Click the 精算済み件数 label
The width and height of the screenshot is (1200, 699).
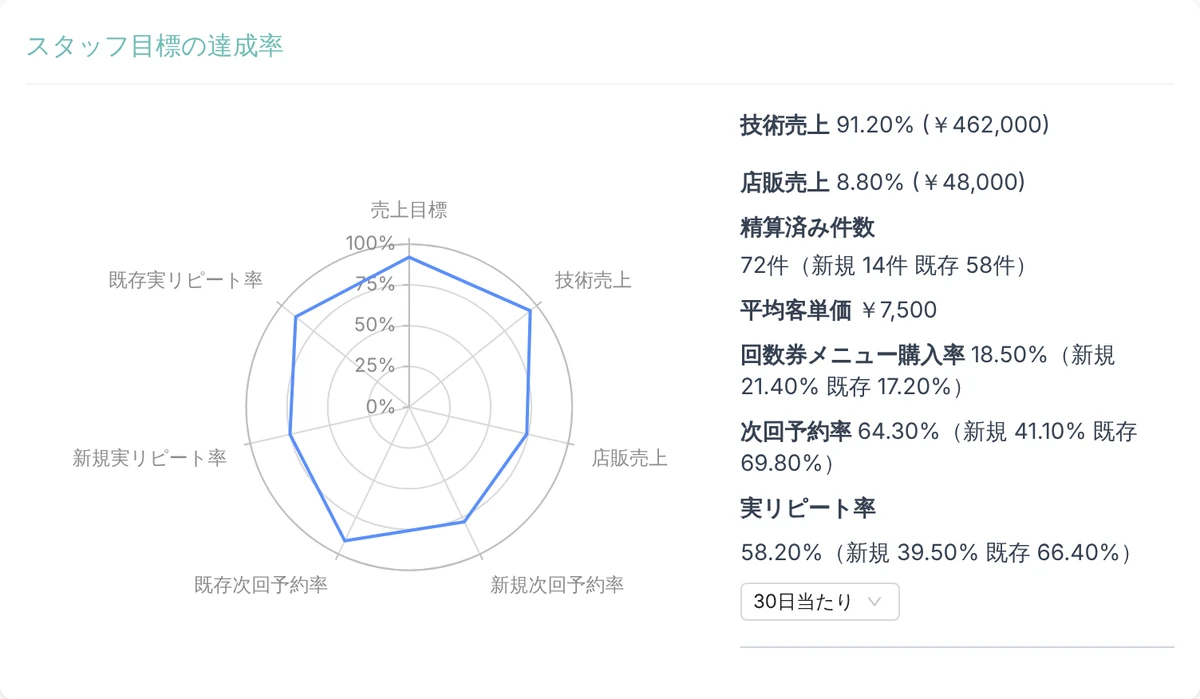click(x=807, y=228)
